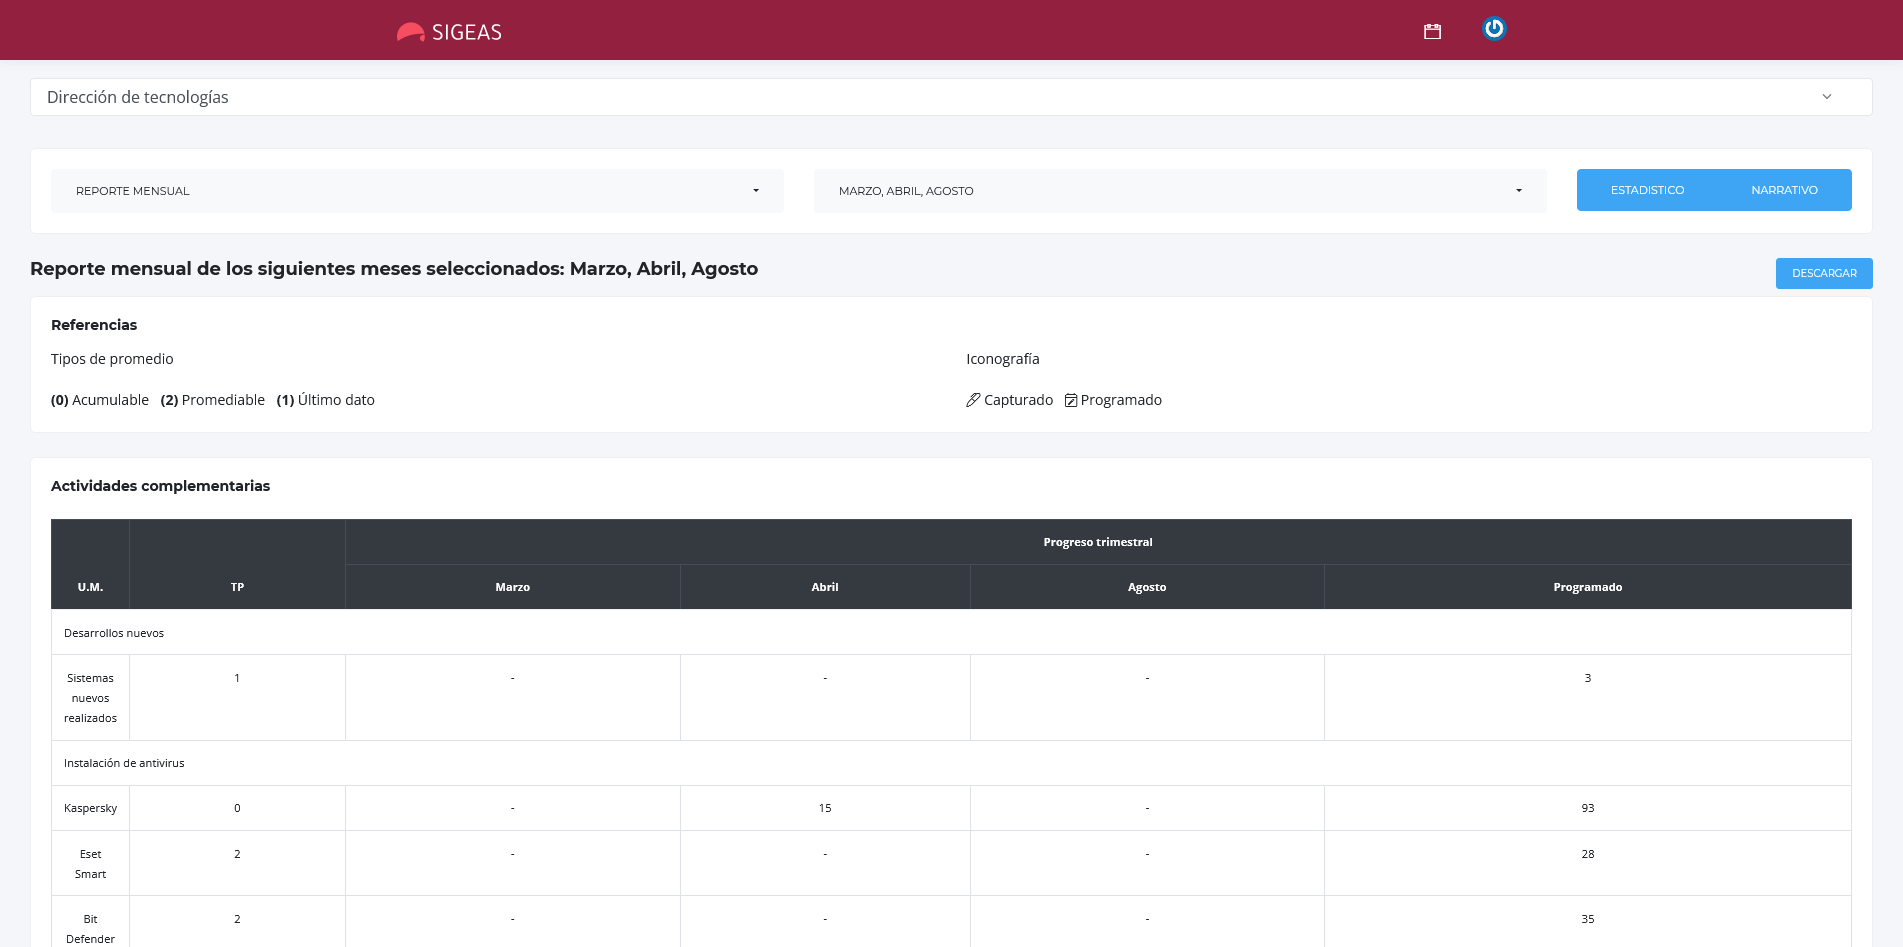1903x947 pixels.
Task: Open the REPORTE MENSUAL dropdown
Action: point(417,191)
